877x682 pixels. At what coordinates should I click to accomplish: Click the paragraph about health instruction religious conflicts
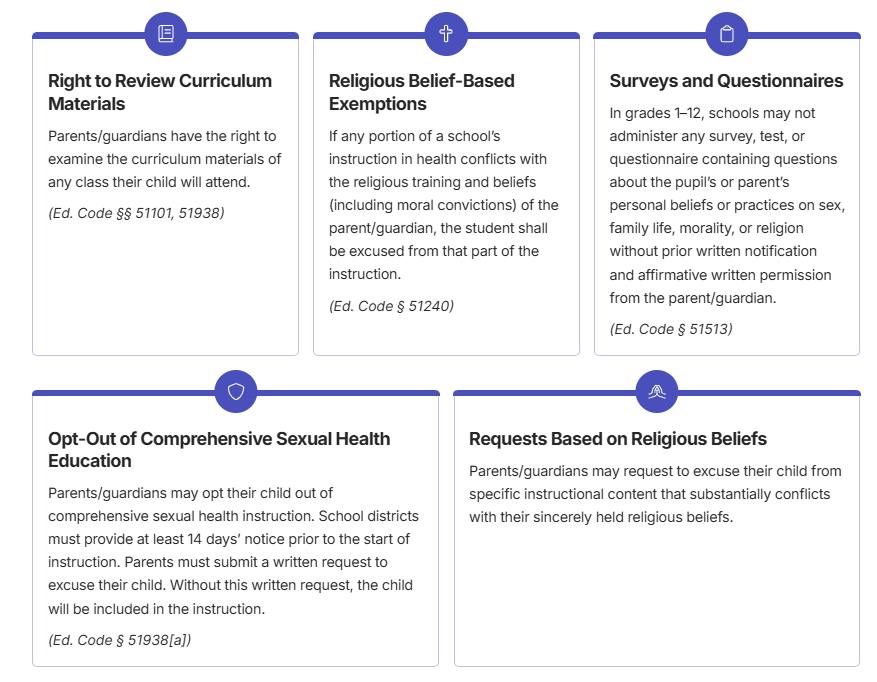(444, 205)
